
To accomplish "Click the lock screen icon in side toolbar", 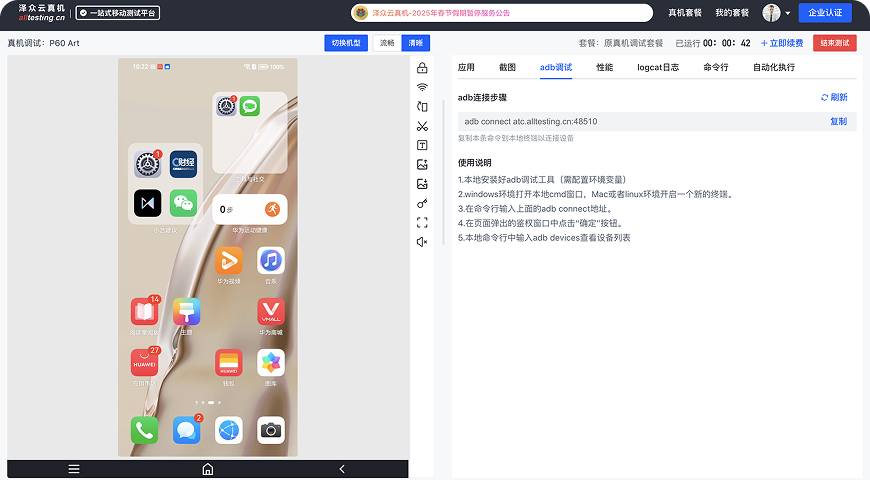I will (x=422, y=68).
